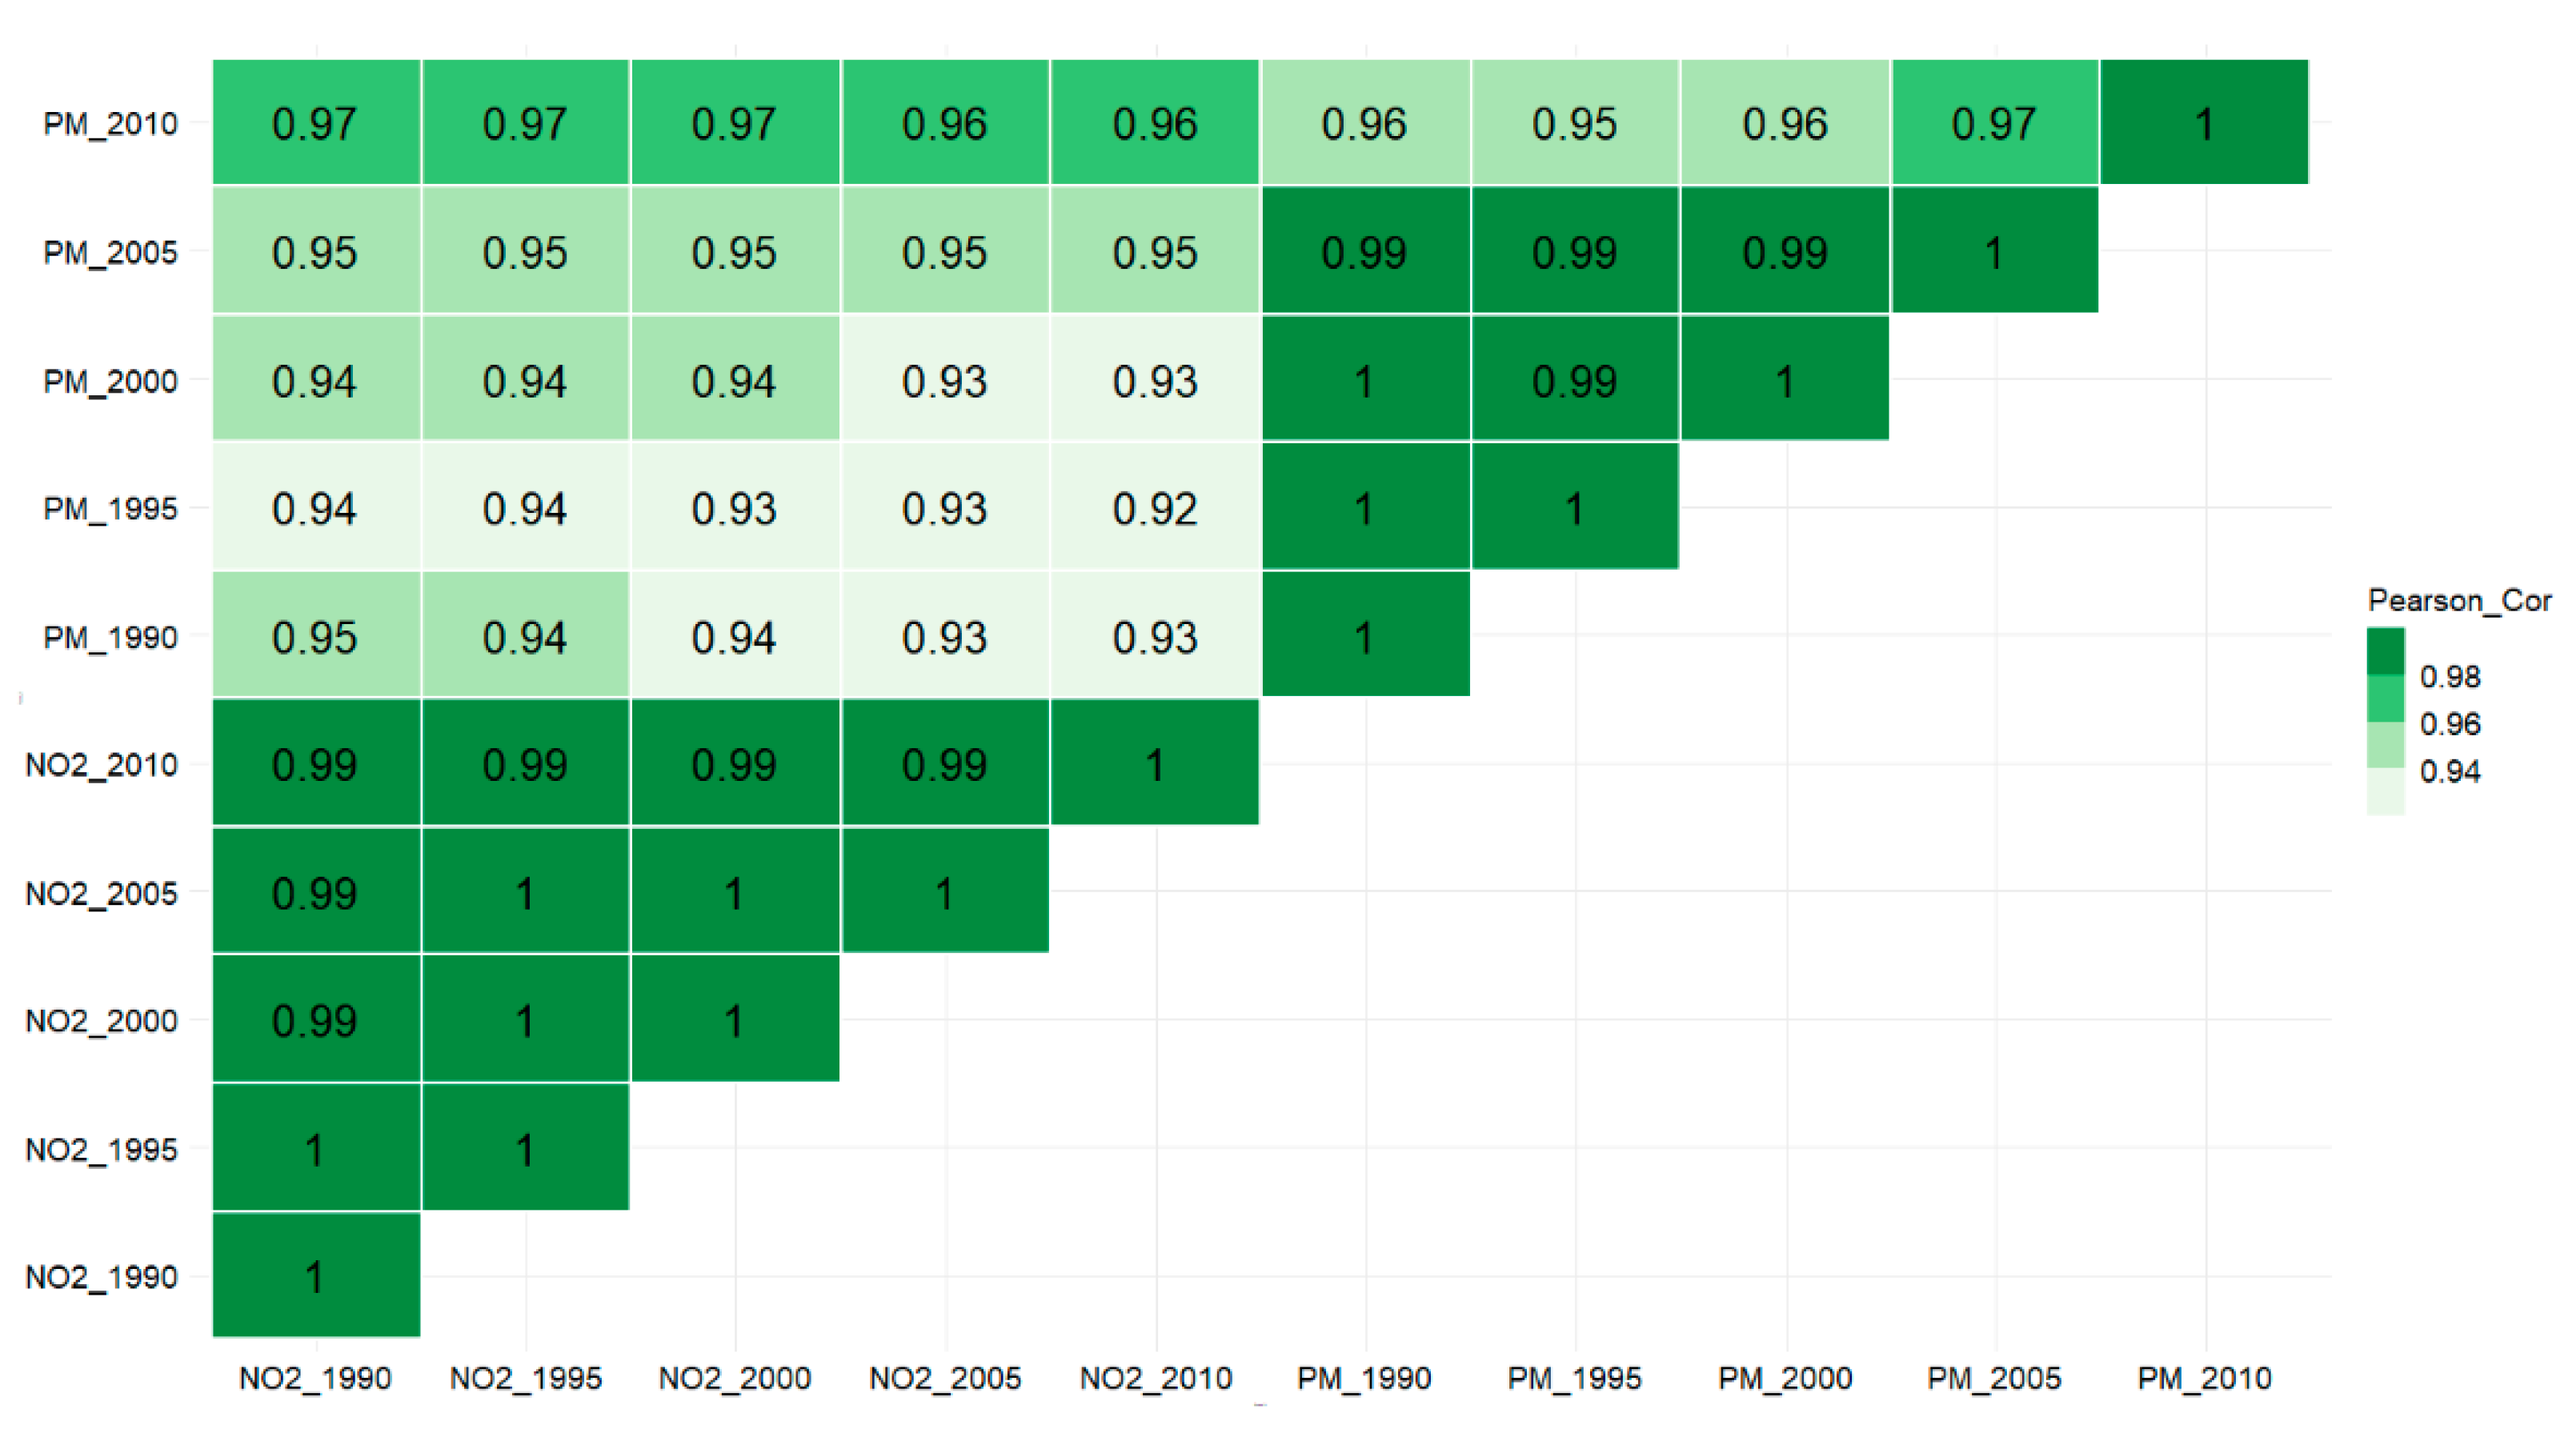The height and width of the screenshot is (1449, 2576).
Task: Click the PM_1995 label on y-axis
Action: click(x=110, y=509)
